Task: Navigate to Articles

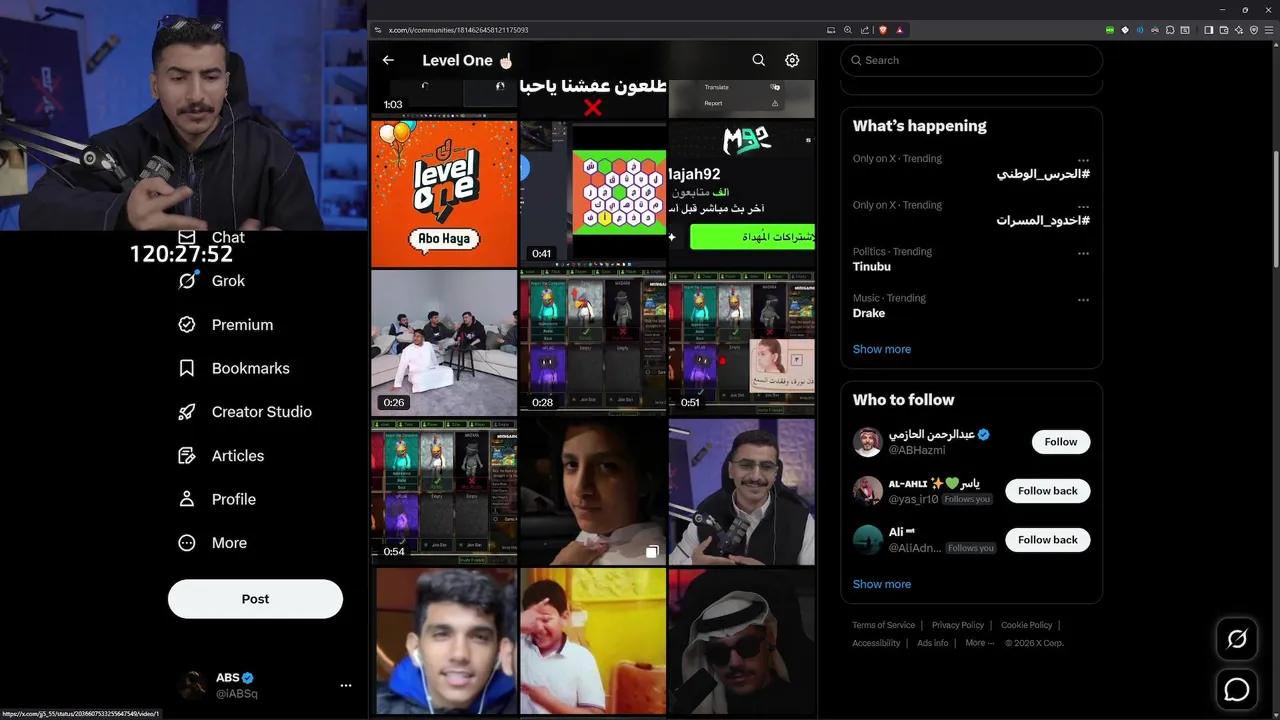Action: (238, 456)
